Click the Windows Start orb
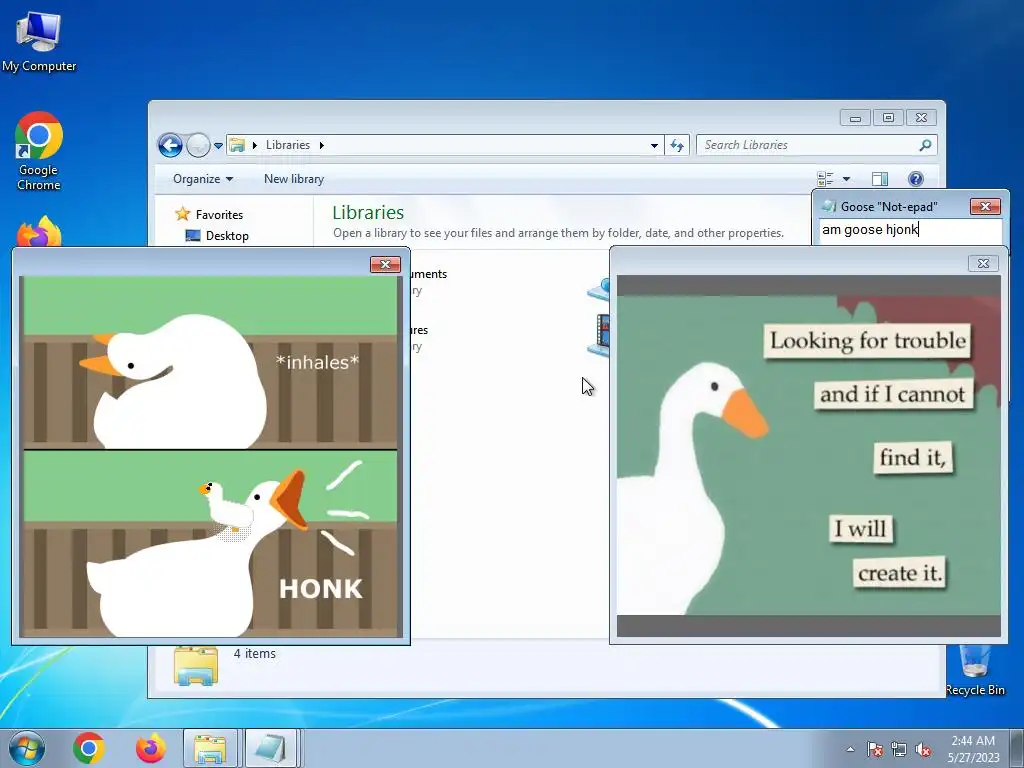Screen dimensions: 1024x768 pyautogui.click(x=27, y=748)
